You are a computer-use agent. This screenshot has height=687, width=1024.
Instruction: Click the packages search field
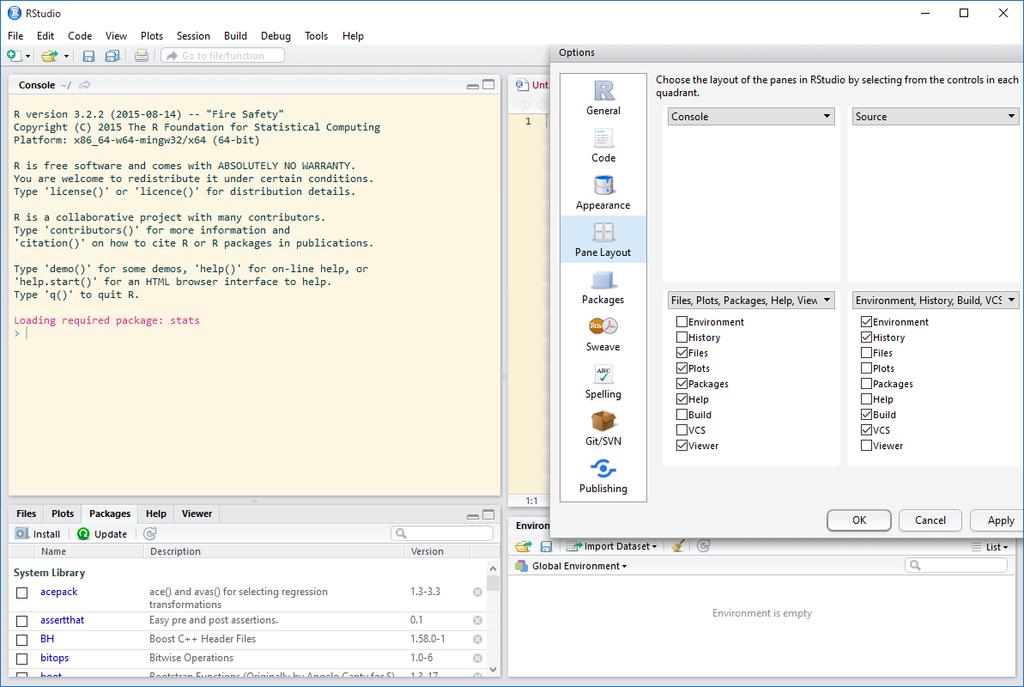tap(442, 534)
